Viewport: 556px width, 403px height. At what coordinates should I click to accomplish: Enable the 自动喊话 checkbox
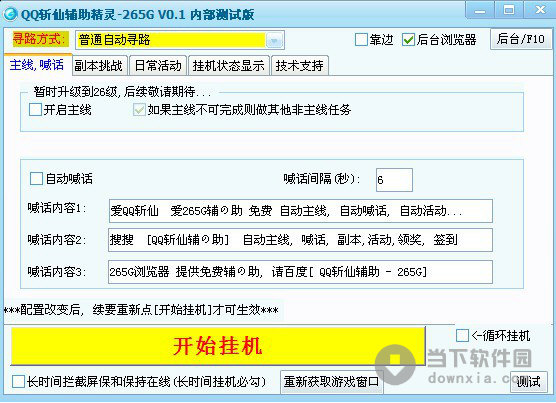coord(36,179)
